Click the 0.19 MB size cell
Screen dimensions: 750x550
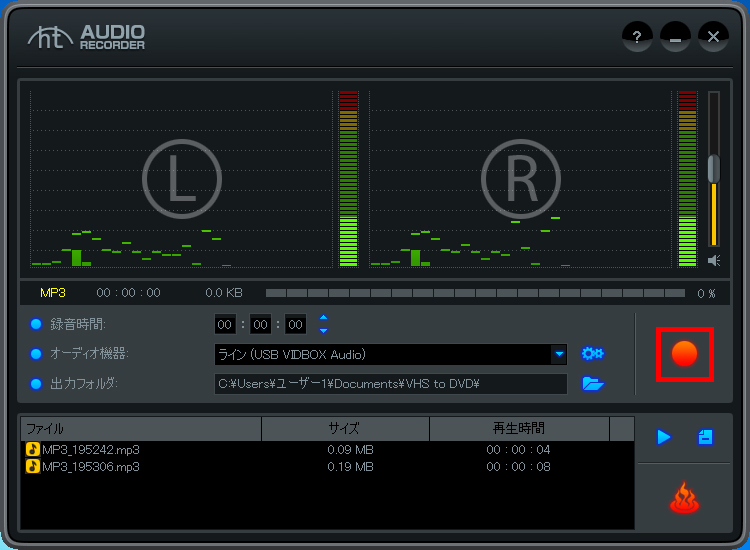(350, 466)
